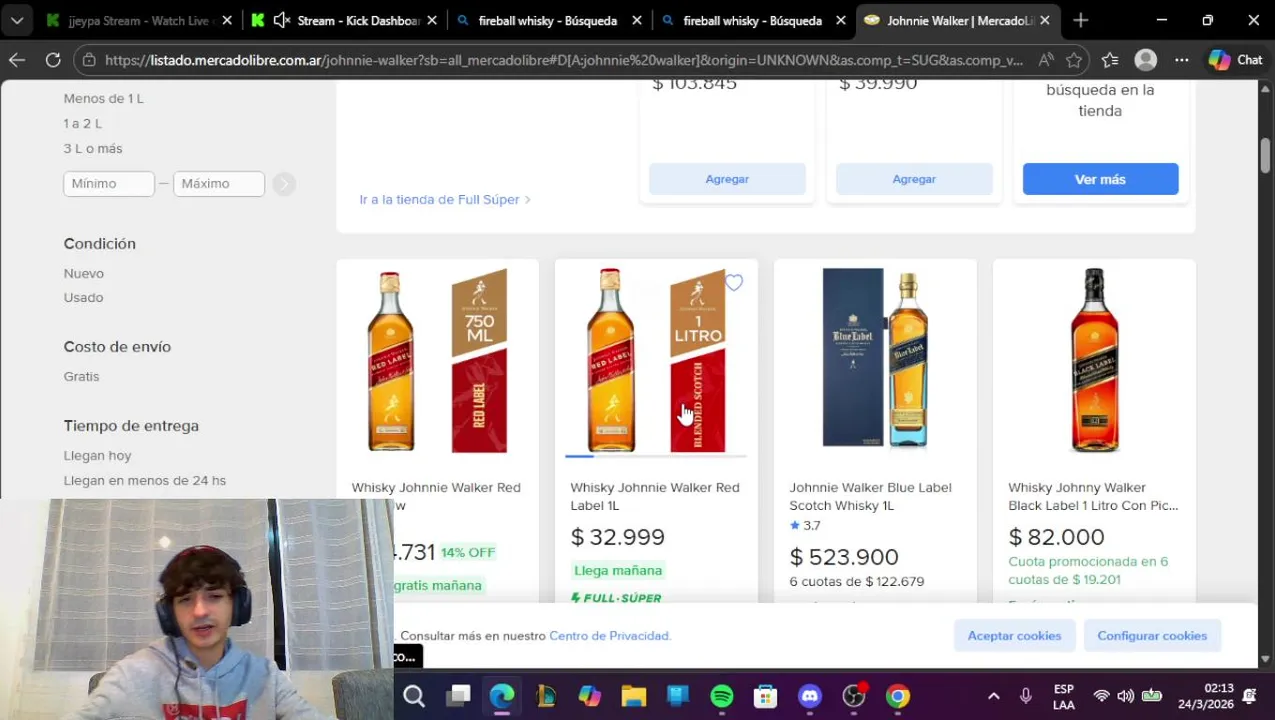This screenshot has height=720, width=1275.
Task: Filter condition by Usado
Action: pos(83,297)
